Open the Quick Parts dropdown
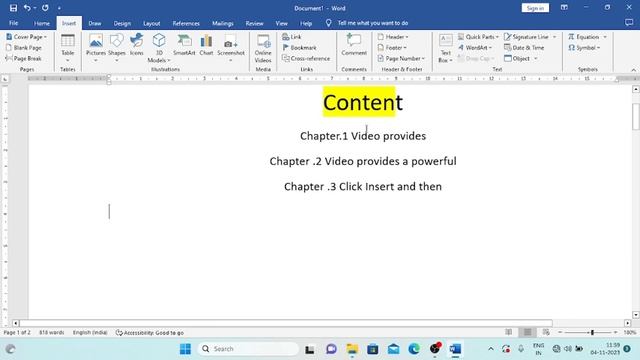 (478, 37)
